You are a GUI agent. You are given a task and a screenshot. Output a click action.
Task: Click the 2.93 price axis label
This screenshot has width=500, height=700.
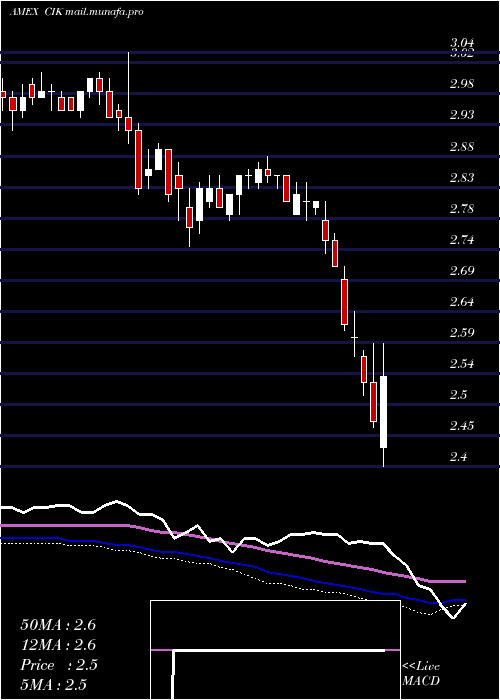(462, 115)
